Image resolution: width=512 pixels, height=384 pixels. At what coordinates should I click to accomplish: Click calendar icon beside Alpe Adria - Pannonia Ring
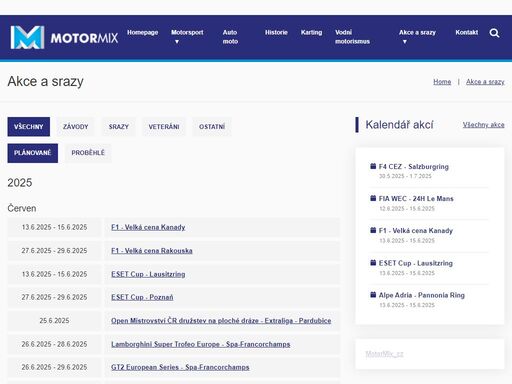coord(373,295)
